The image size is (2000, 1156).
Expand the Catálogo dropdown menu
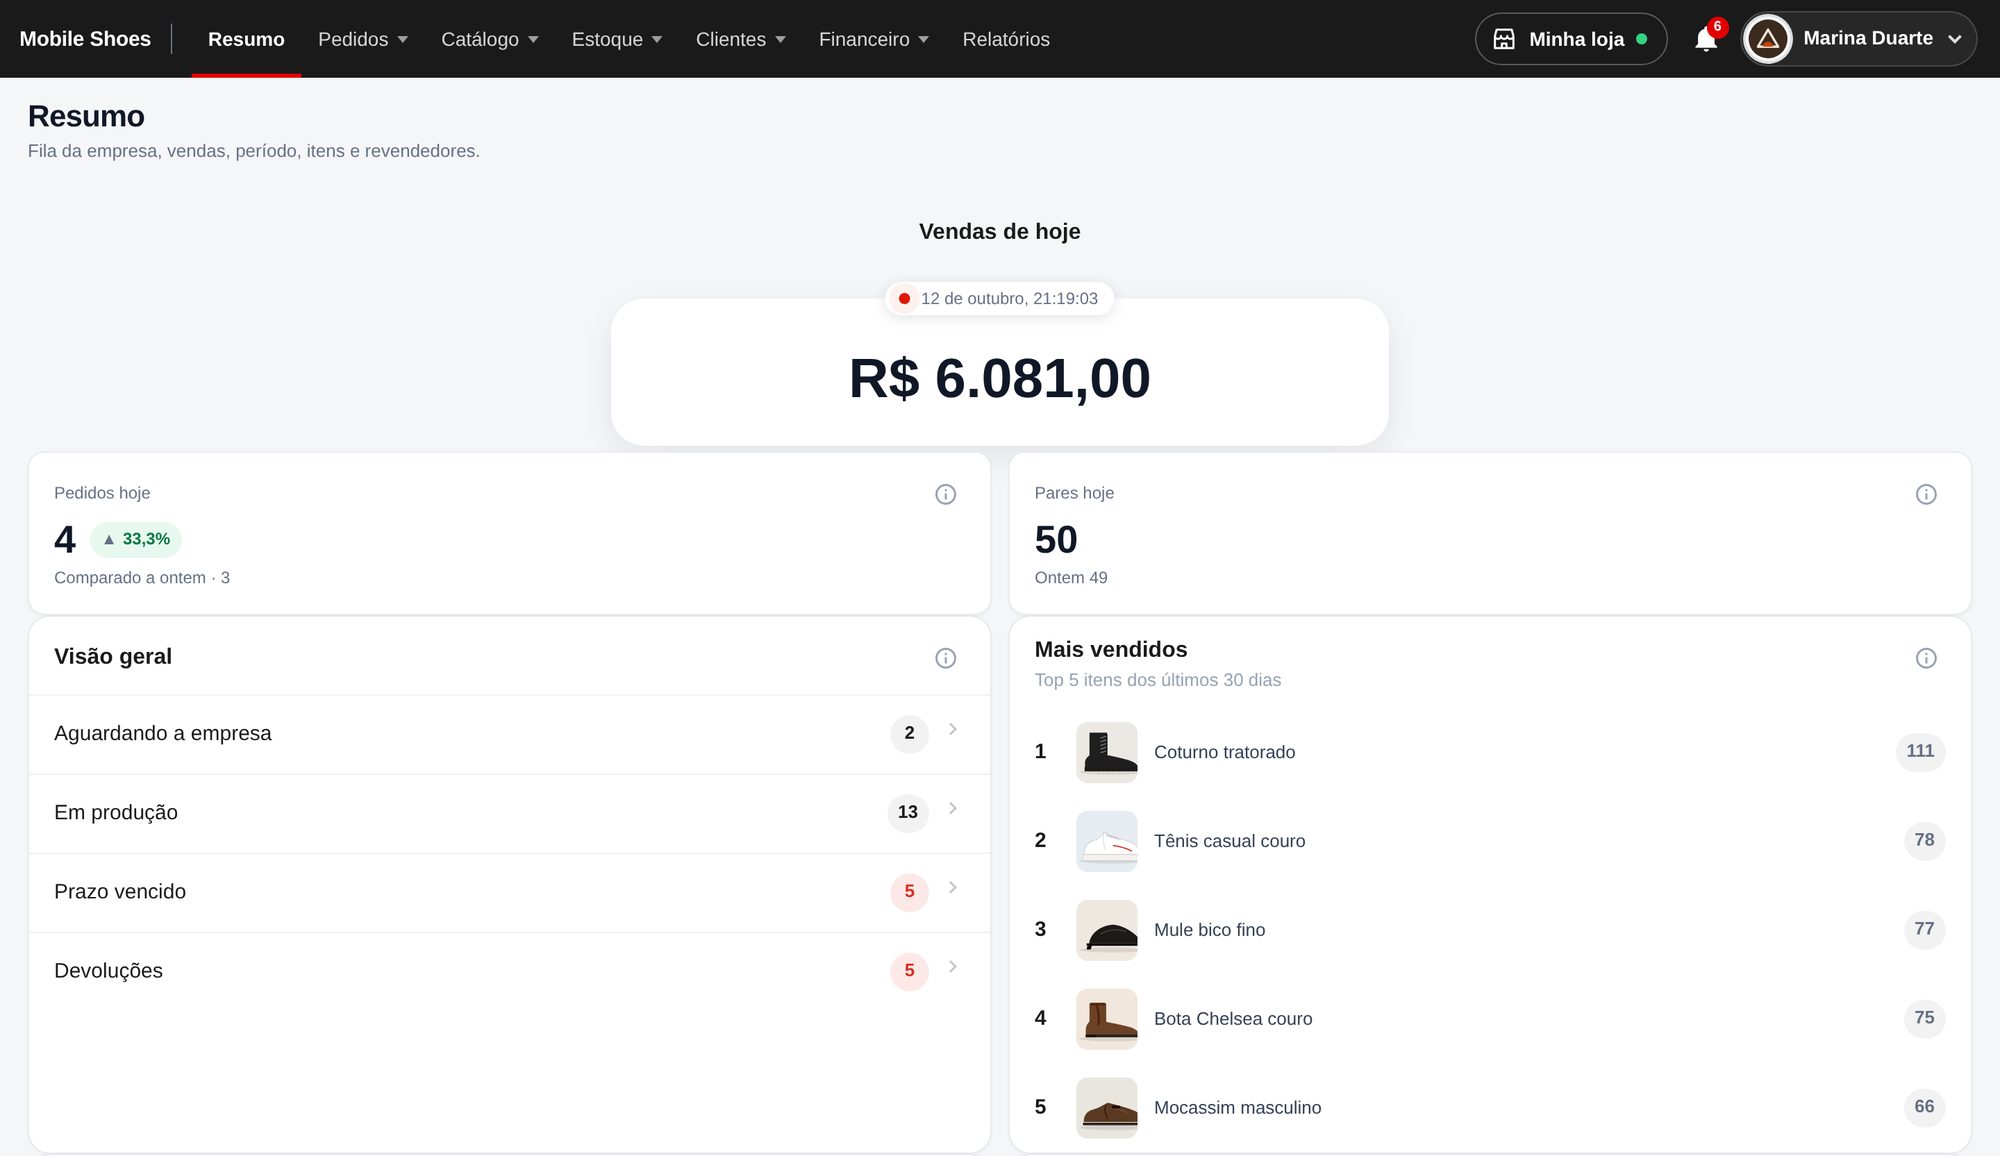point(490,39)
